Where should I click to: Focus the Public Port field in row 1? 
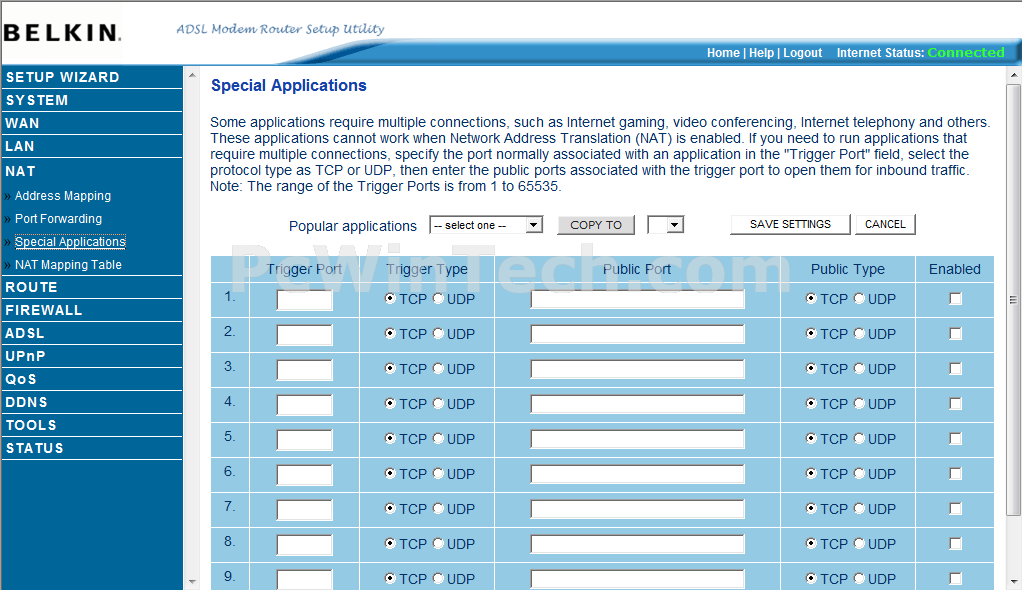point(637,299)
